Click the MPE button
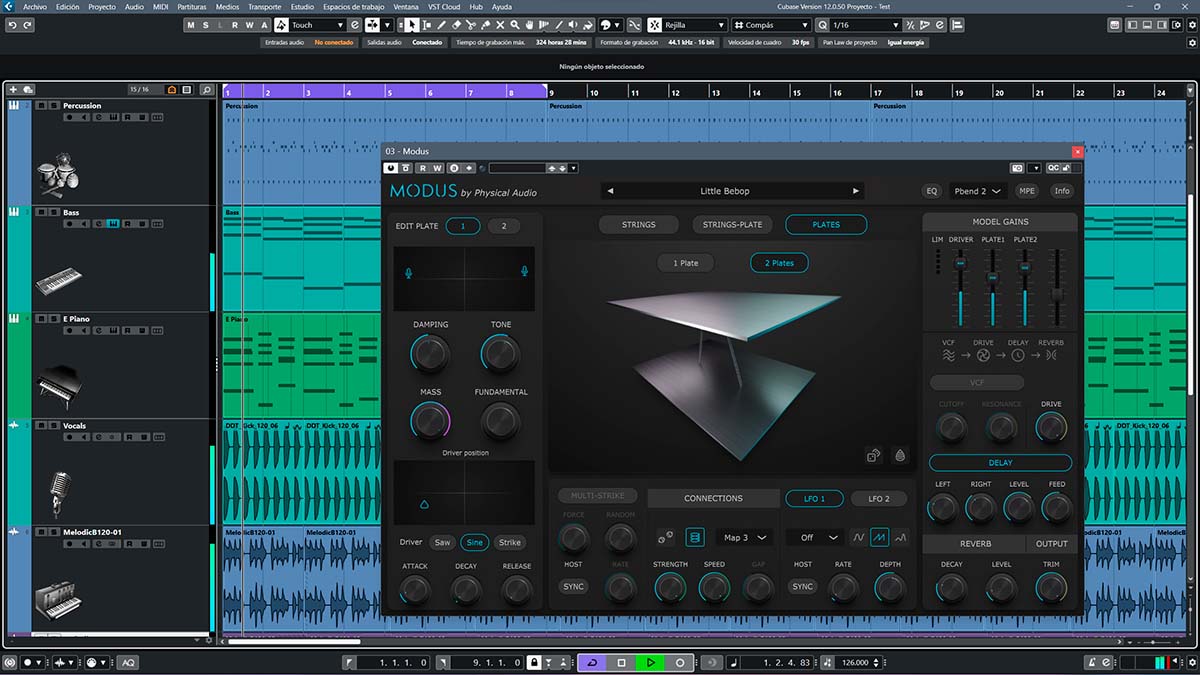Viewport: 1200px width, 675px height. pos(1026,191)
